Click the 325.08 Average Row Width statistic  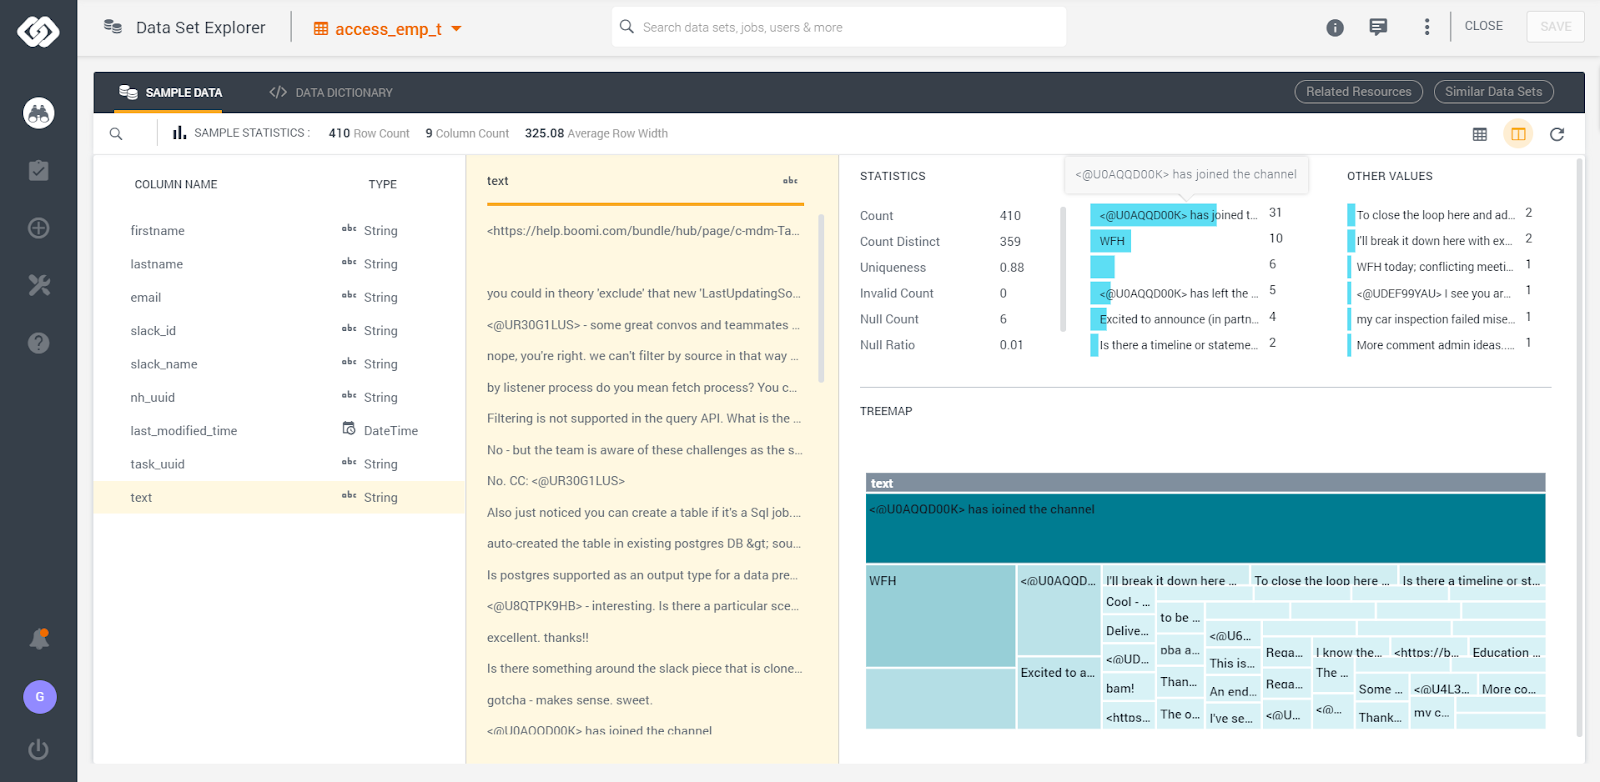pyautogui.click(x=596, y=133)
